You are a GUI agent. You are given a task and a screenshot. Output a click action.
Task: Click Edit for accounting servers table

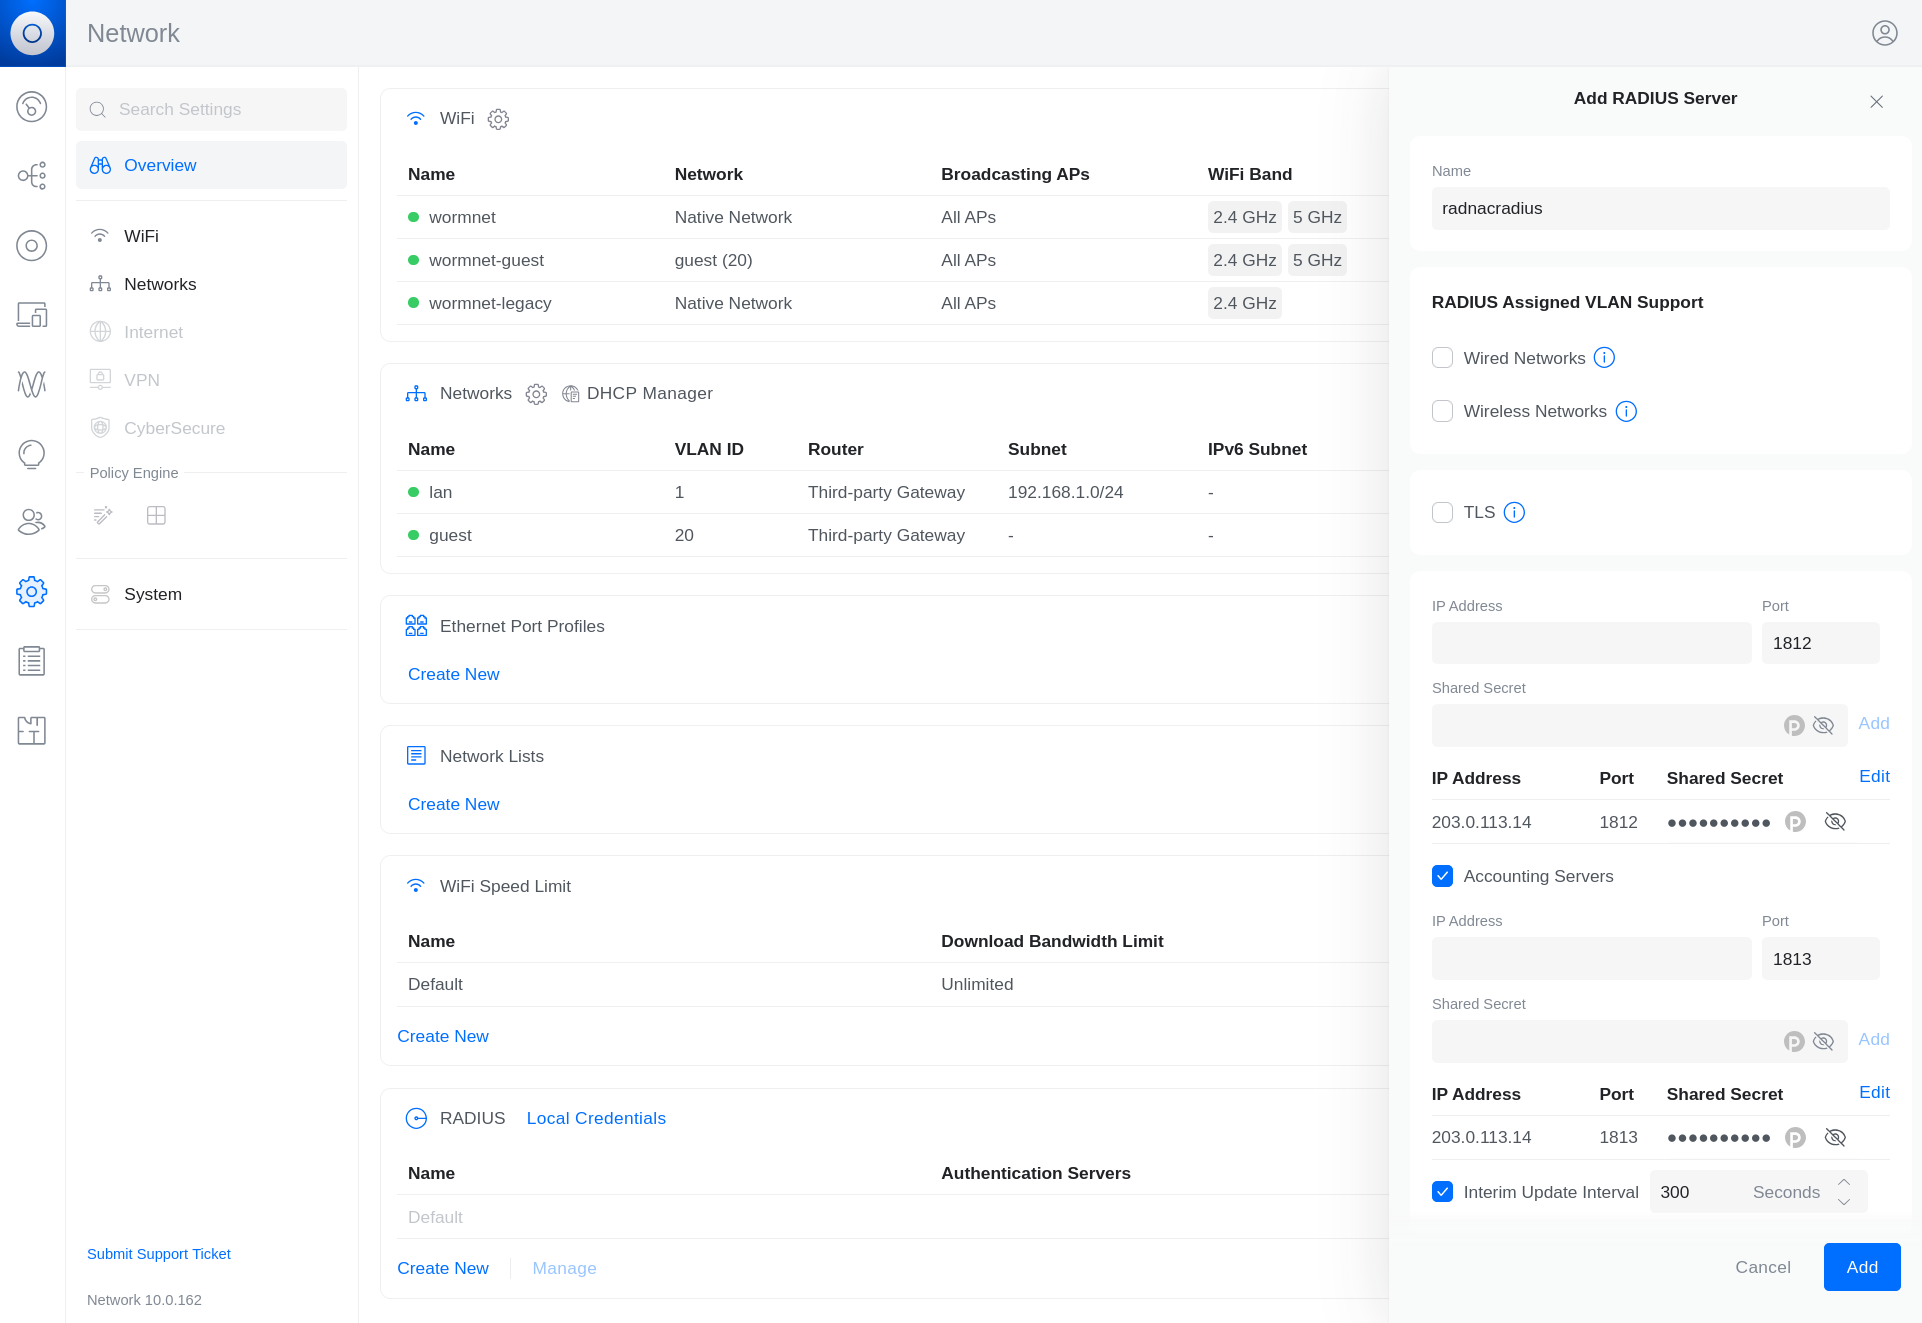pyautogui.click(x=1874, y=1092)
